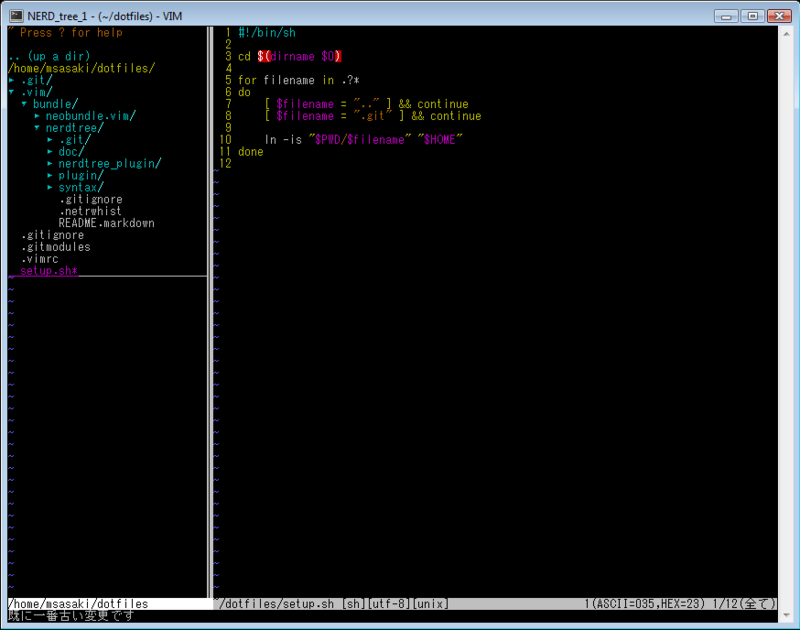Expand the .git/ folder arrow inside nerdtree
The width and height of the screenshot is (800, 630).
click(49, 140)
